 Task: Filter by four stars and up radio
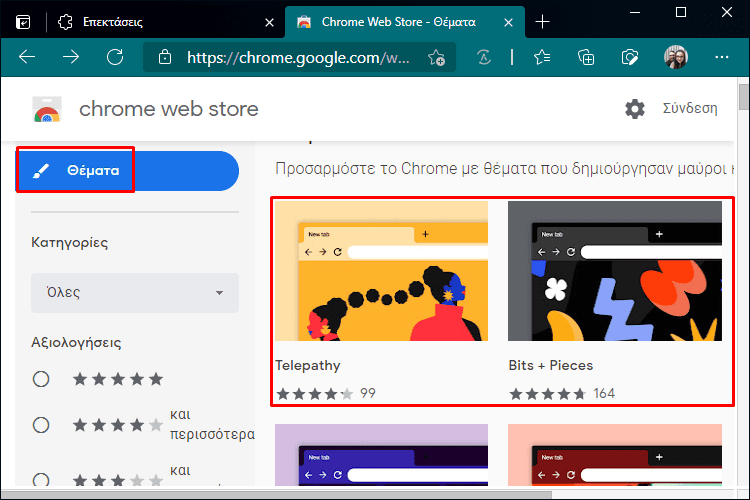41,425
